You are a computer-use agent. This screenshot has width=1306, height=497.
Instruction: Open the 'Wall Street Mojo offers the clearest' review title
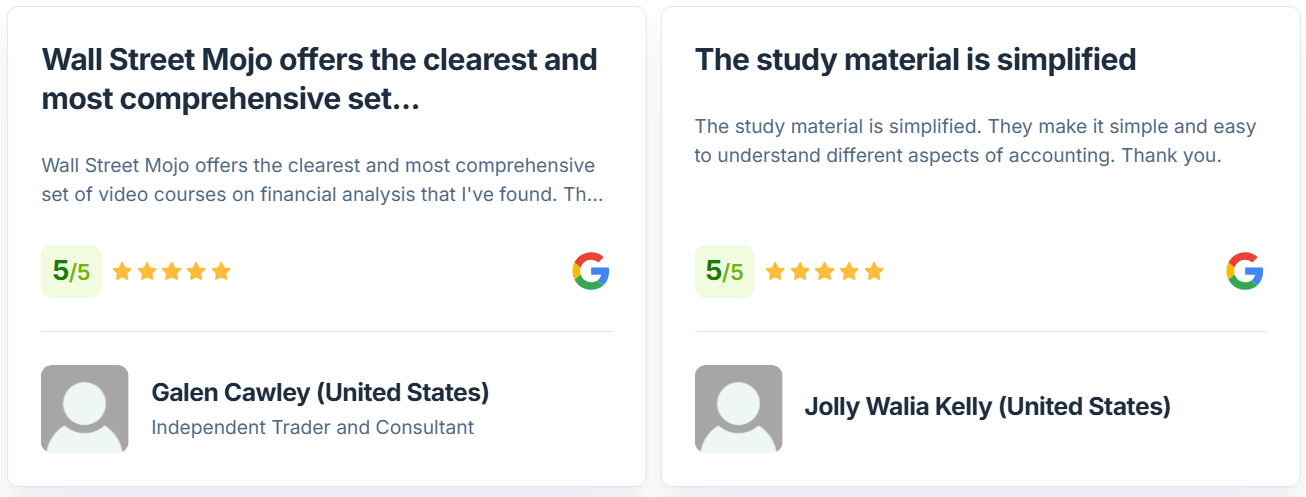coord(320,79)
